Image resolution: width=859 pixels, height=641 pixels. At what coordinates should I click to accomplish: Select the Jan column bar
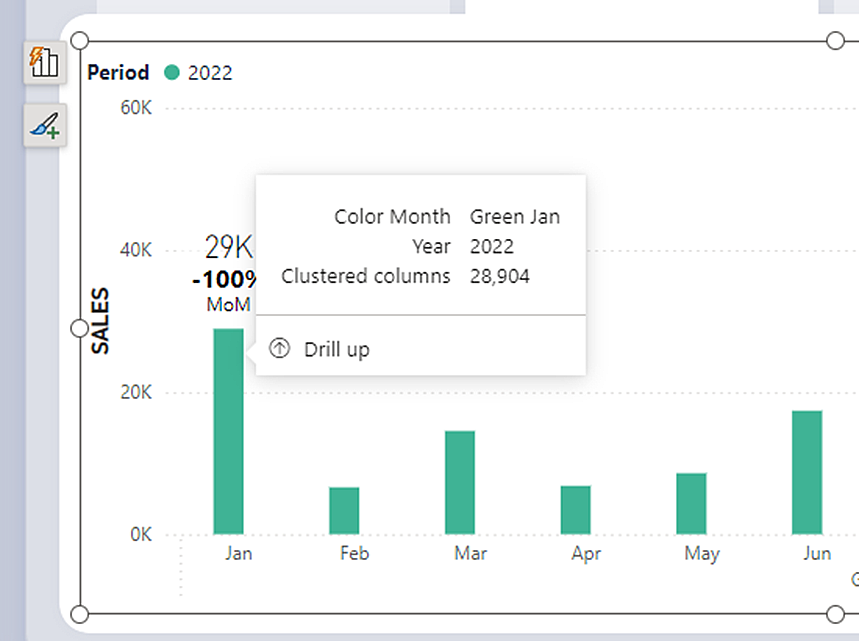[x=227, y=430]
